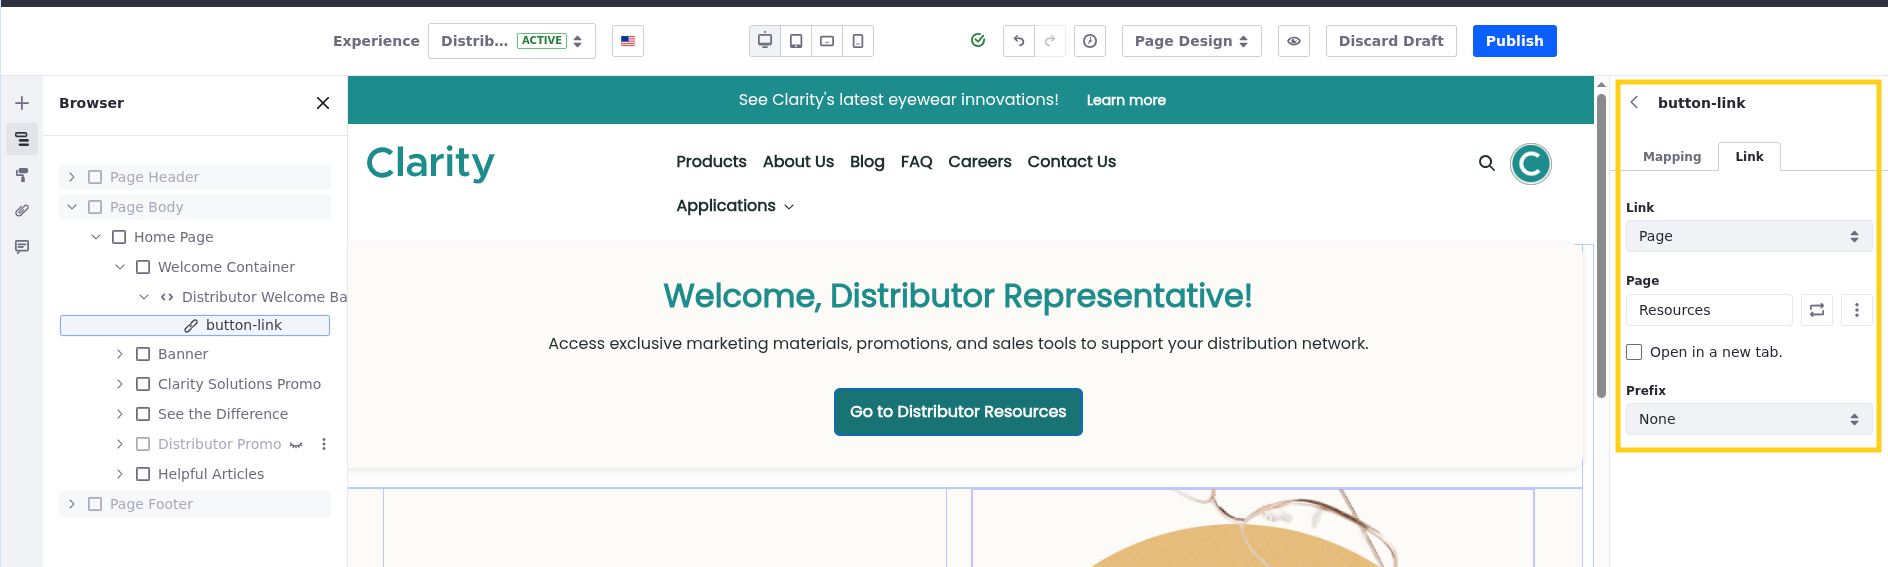Screen dimensions: 1888x567
Task: Open the Applications navigation menu
Action: click(x=735, y=206)
